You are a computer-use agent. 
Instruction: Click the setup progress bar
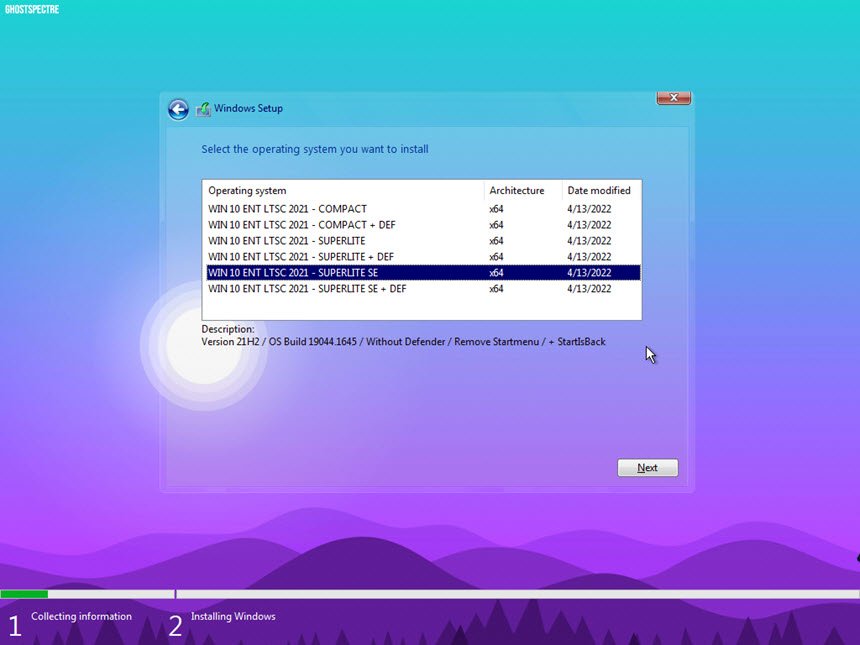click(430, 594)
